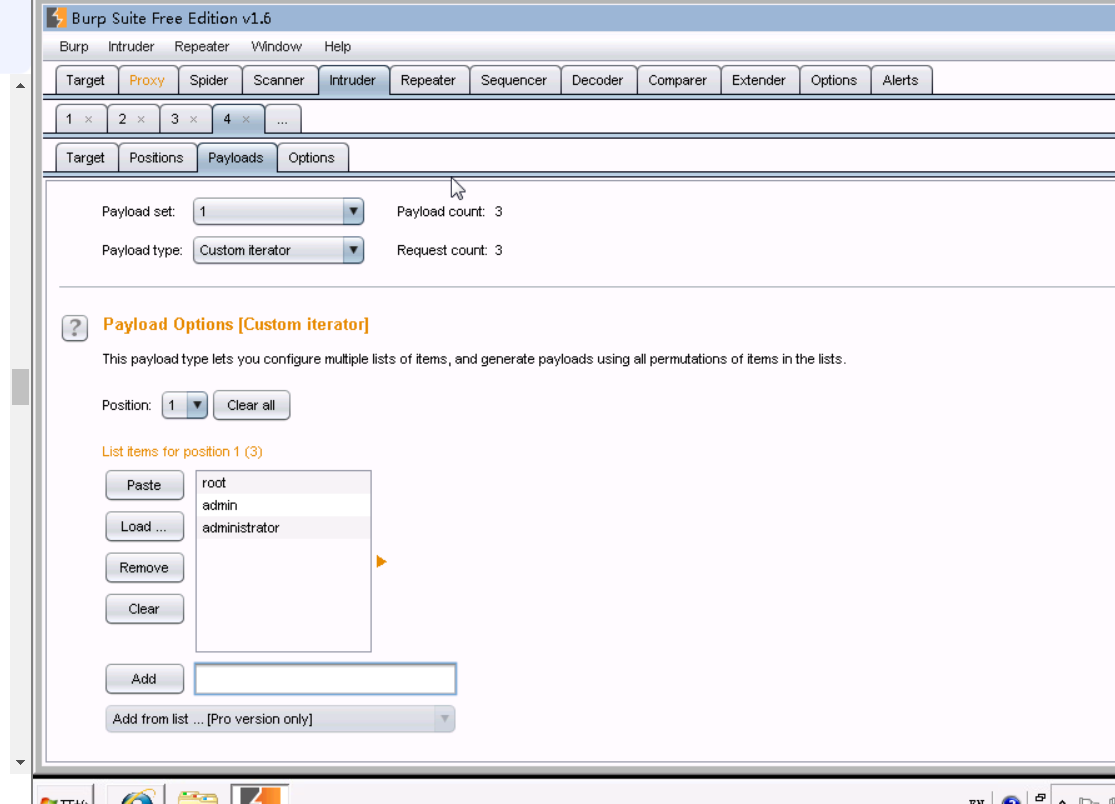The width and height of the screenshot is (1115, 804).
Task: Close Intruder attack tab 1
Action: (x=89, y=119)
